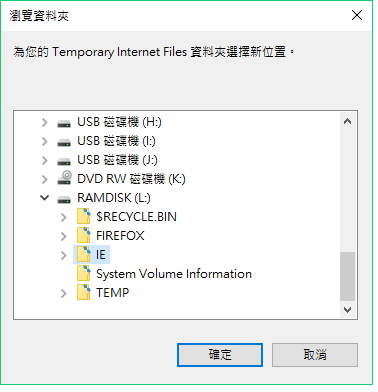Click the FIREFOX folder icon
The height and width of the screenshot is (392, 378).
(83, 236)
